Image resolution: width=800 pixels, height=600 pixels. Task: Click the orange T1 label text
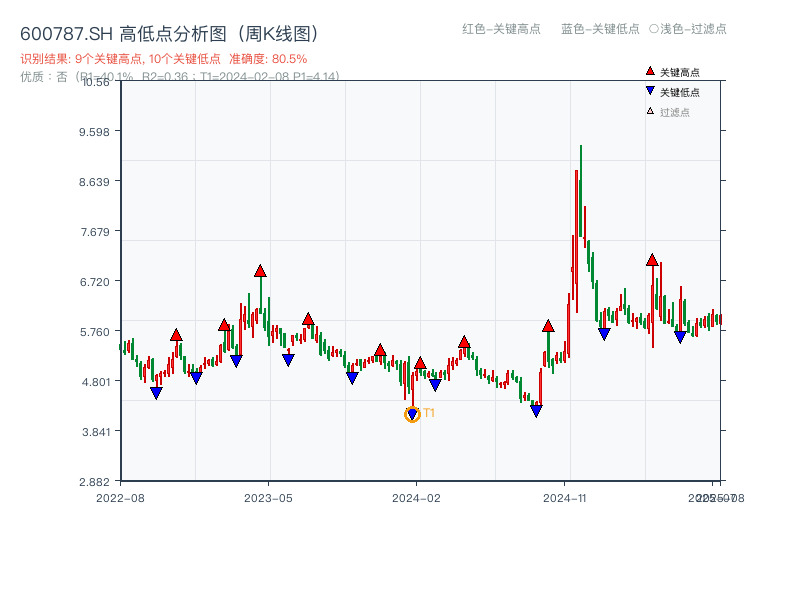click(429, 413)
